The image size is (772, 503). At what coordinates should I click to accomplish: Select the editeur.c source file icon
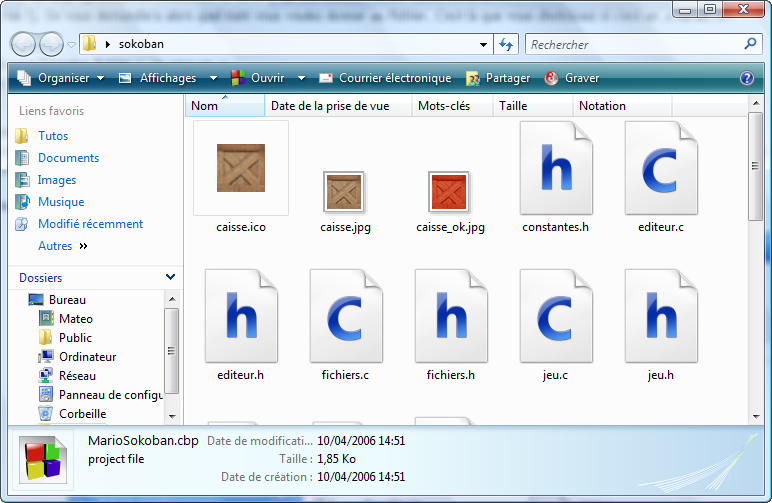660,168
